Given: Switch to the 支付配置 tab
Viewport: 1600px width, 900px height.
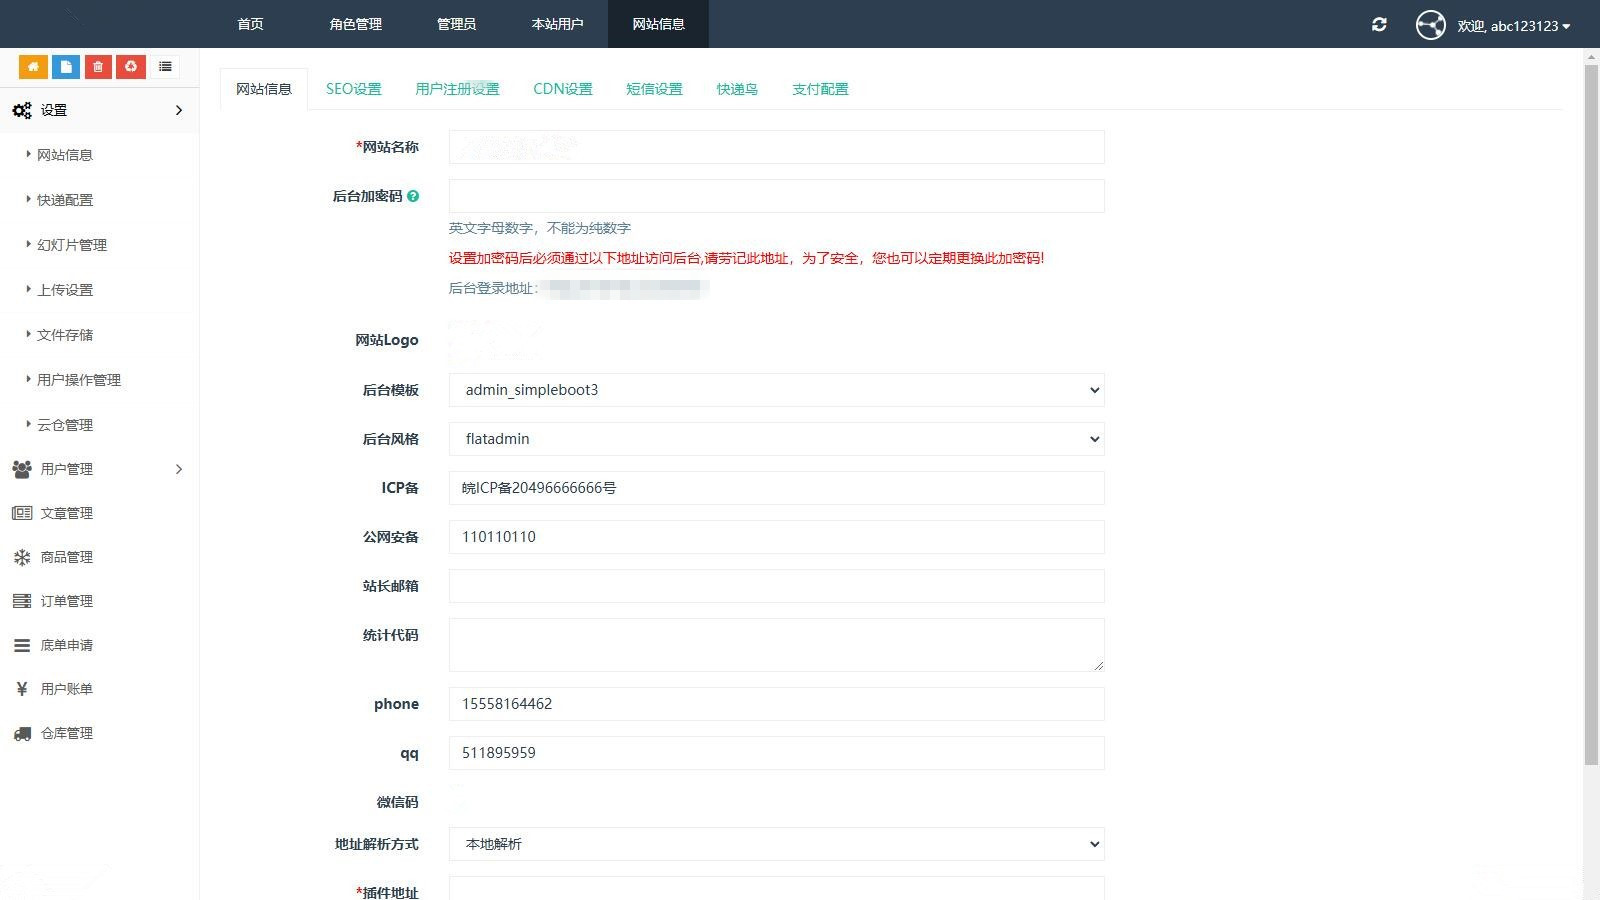Looking at the screenshot, I should click(820, 89).
